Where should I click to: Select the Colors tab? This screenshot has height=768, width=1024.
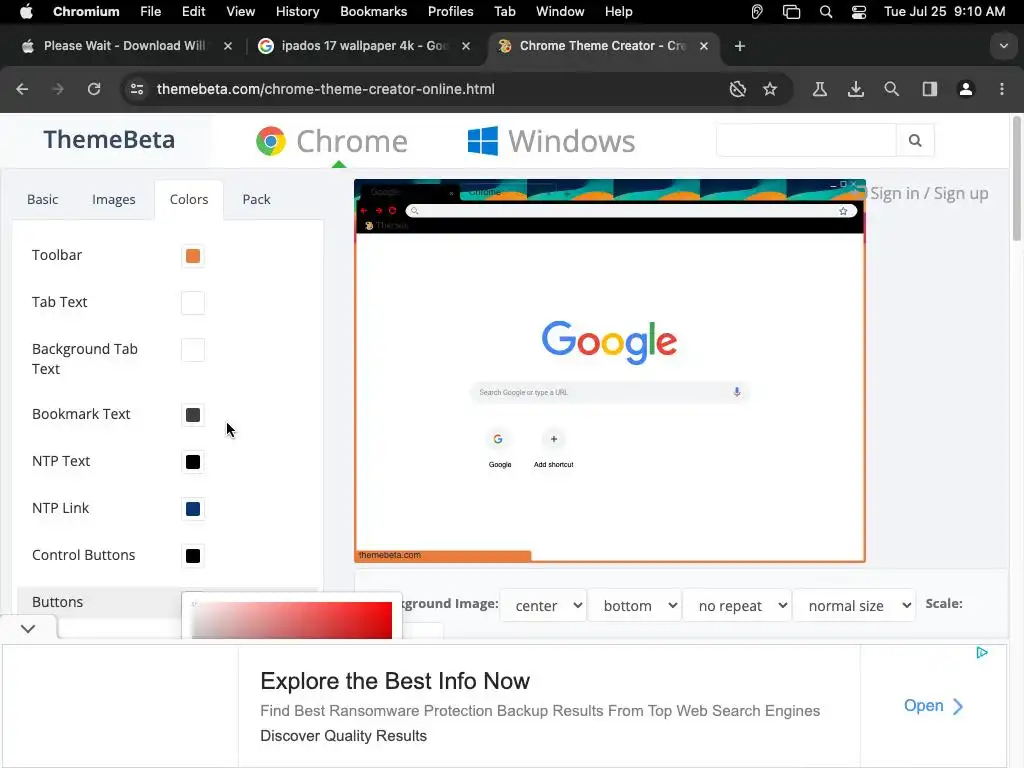pos(189,199)
